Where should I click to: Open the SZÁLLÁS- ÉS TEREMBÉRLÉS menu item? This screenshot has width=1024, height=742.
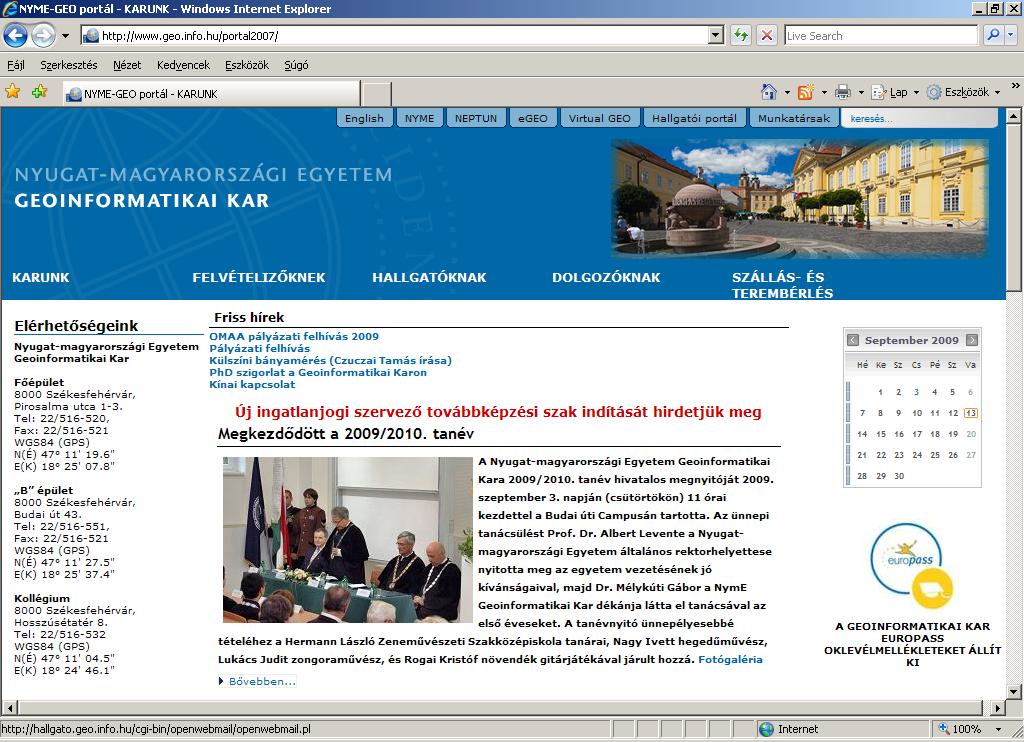point(782,285)
